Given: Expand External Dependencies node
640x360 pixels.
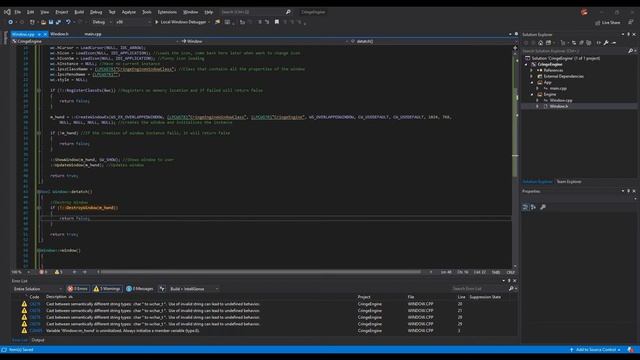Looking at the screenshot, I should click(x=531, y=76).
